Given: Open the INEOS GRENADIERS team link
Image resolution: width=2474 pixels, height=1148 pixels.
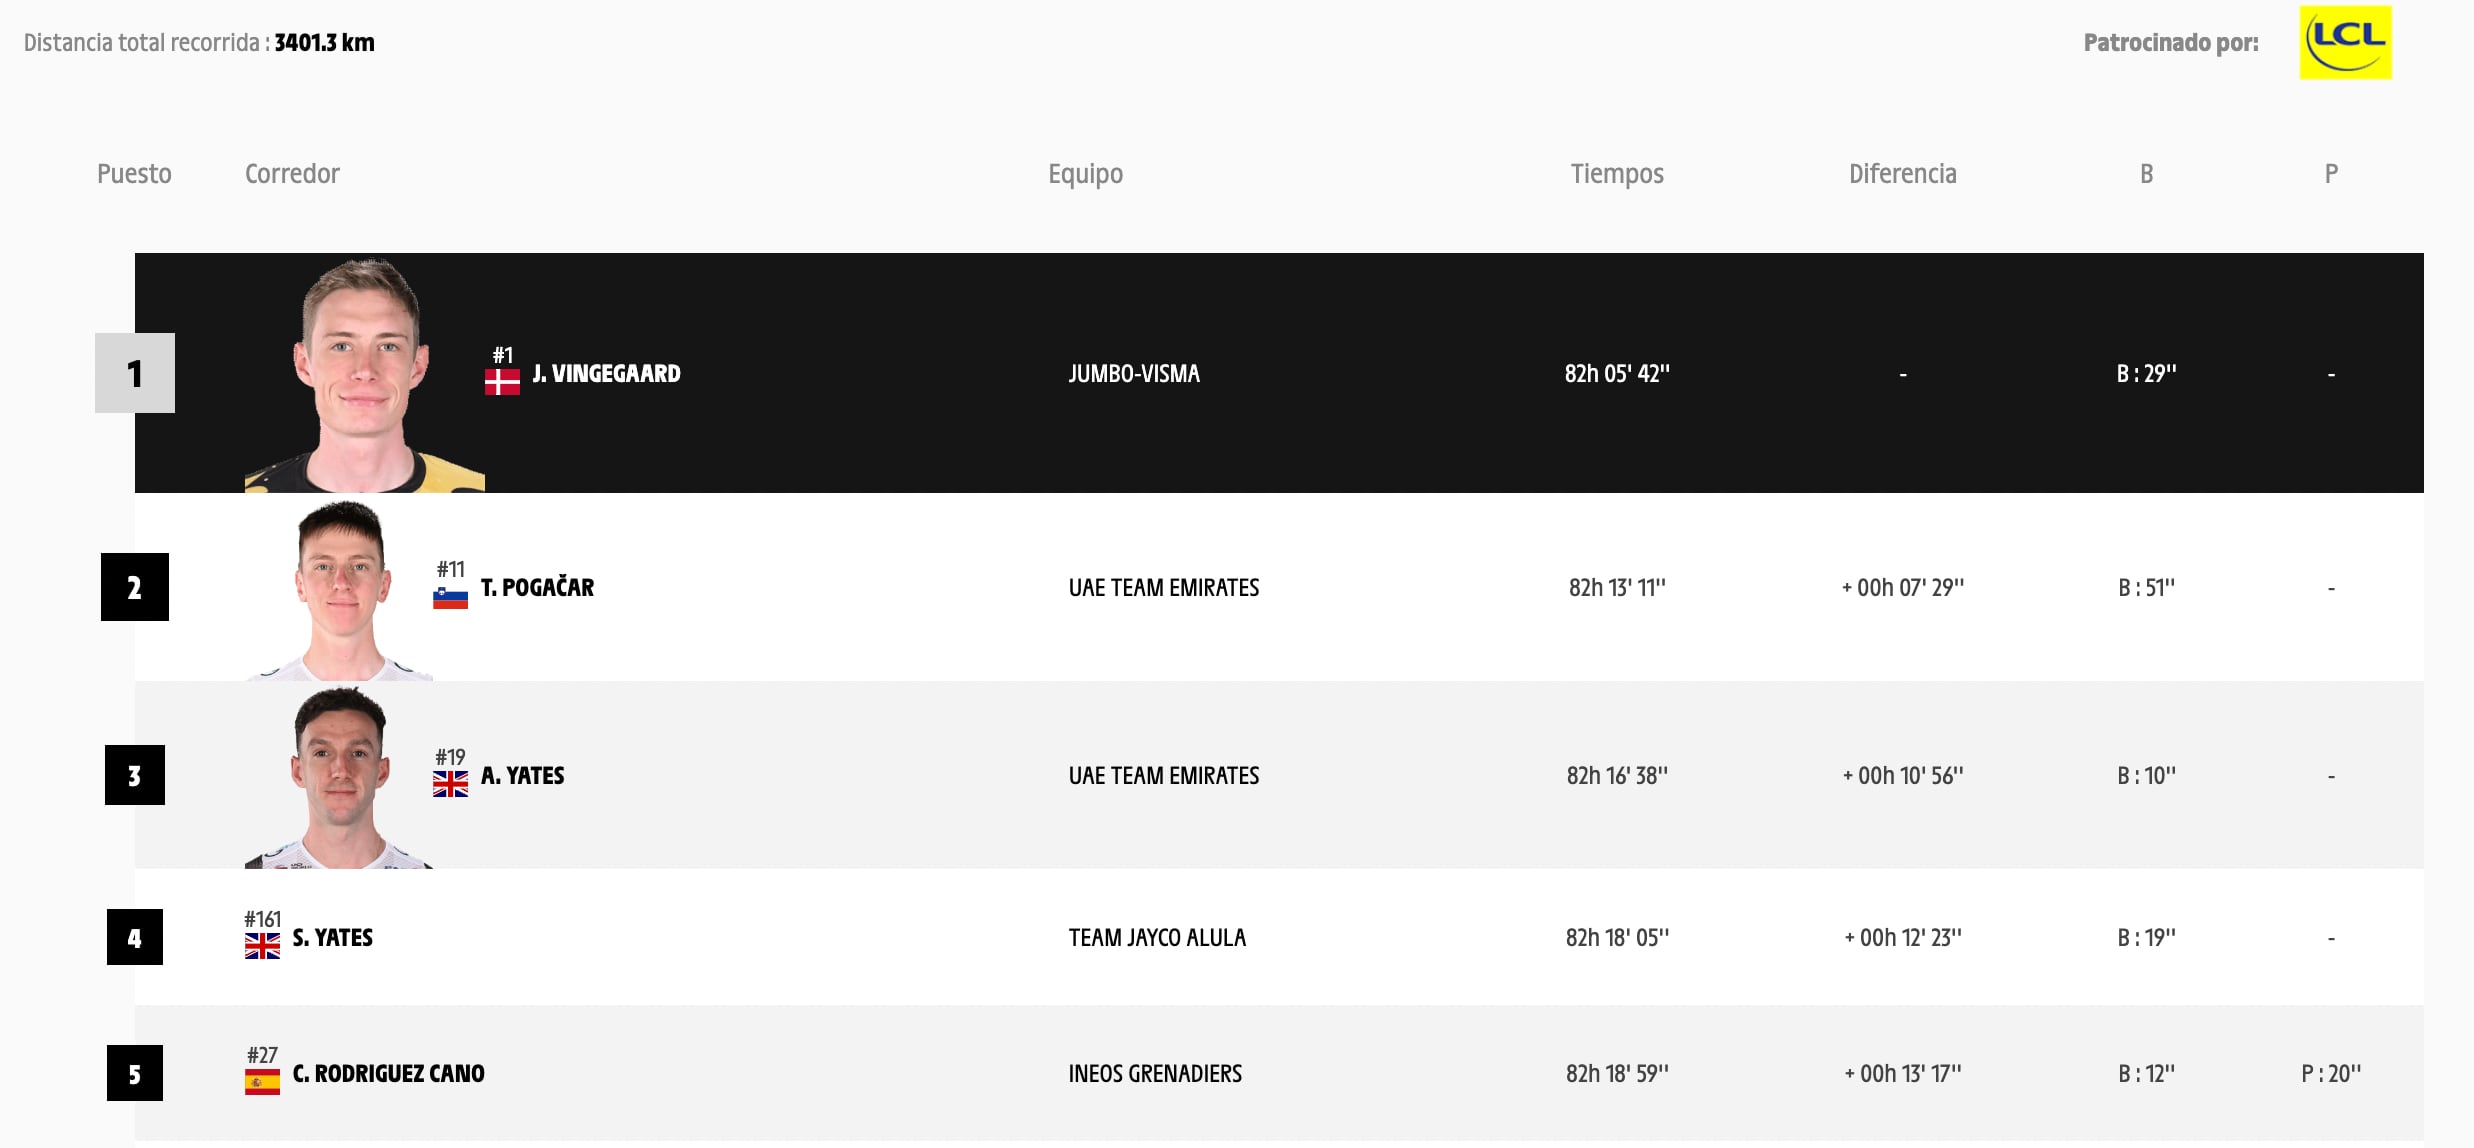Looking at the screenshot, I should (1155, 1074).
